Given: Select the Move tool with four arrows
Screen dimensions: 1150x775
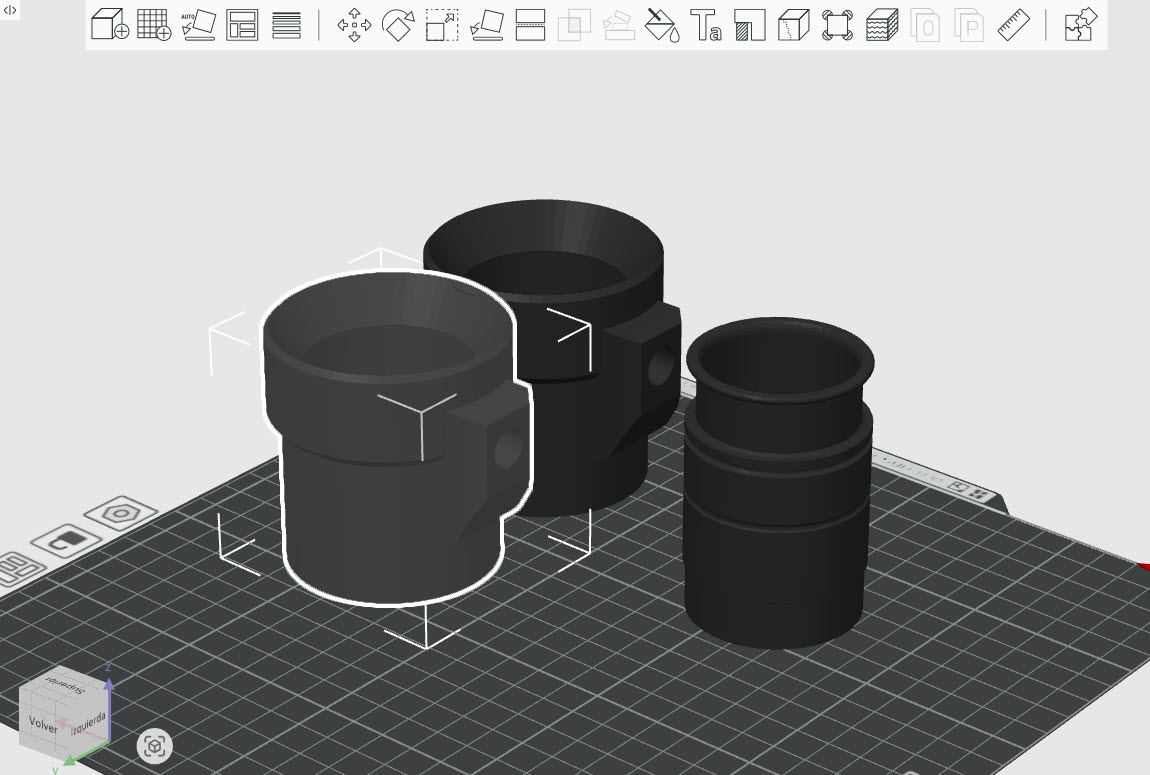Looking at the screenshot, I should point(354,25).
